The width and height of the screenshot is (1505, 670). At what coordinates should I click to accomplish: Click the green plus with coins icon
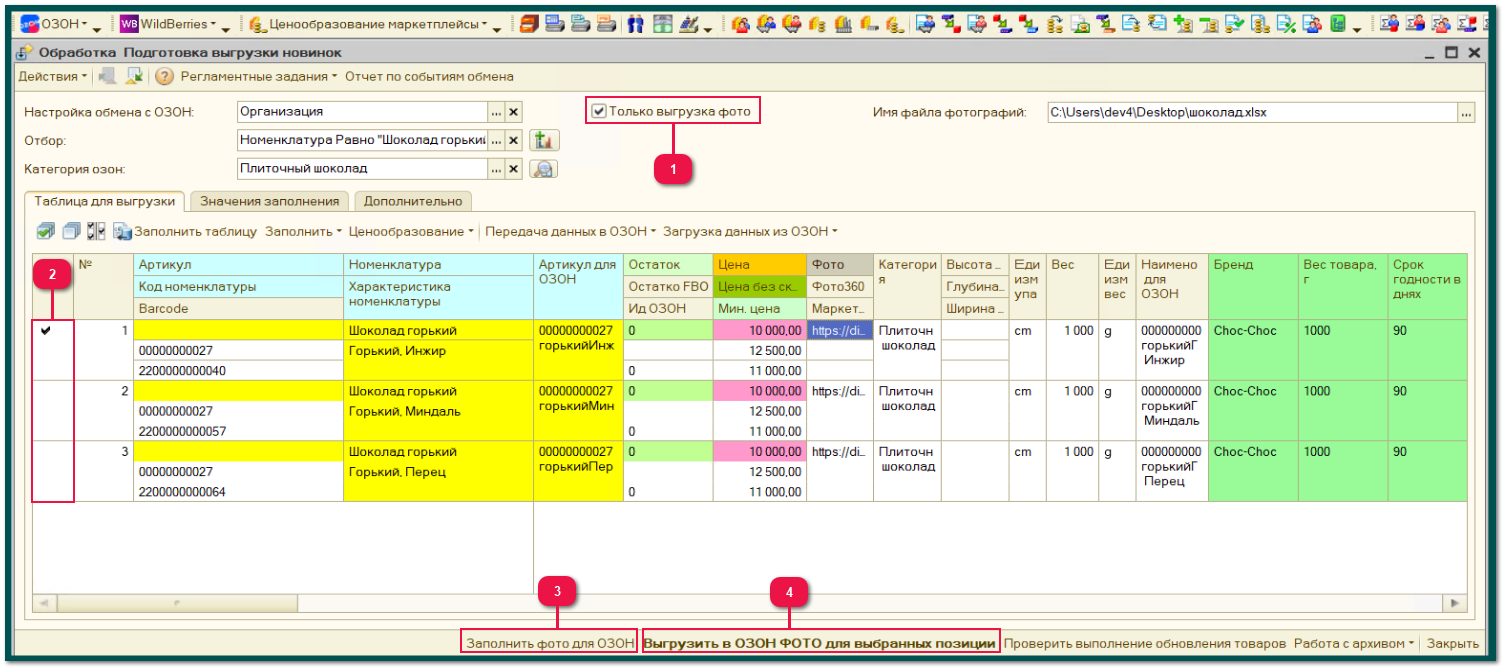coord(1182,24)
